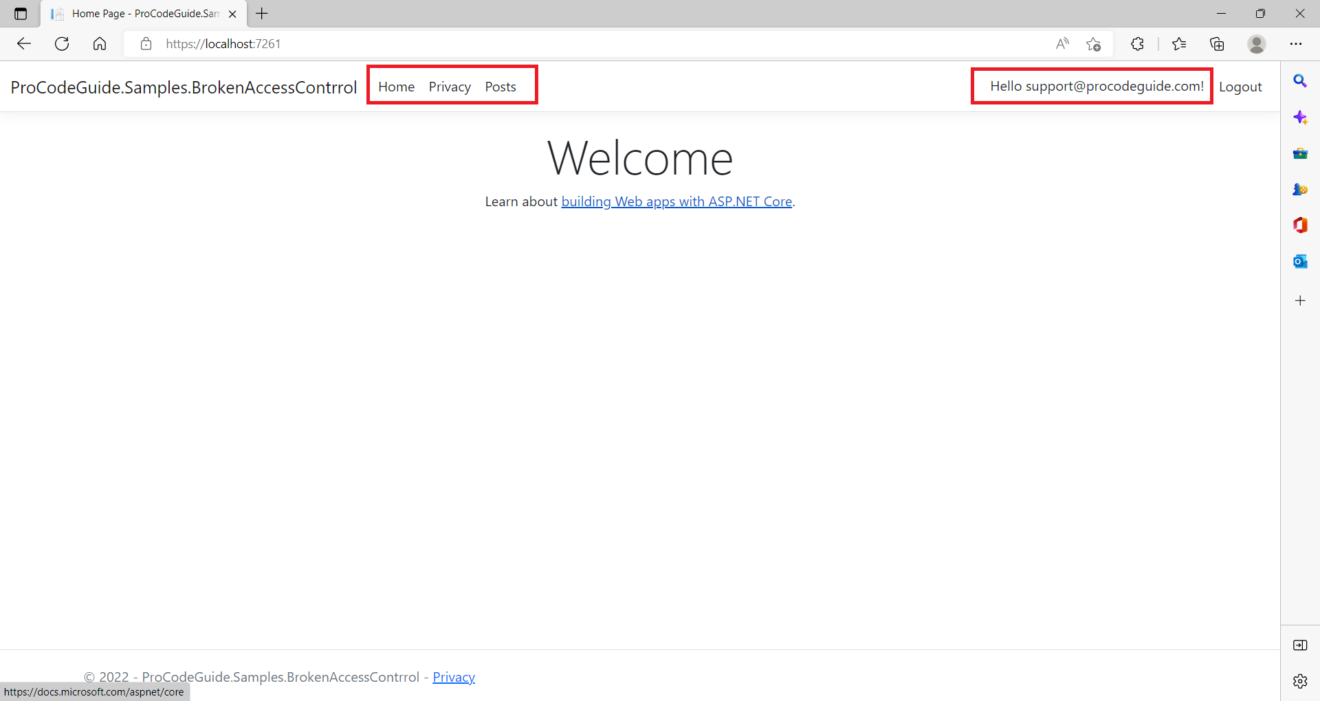The image size is (1320, 701).
Task: Switch to the Posts navigation item
Action: [500, 86]
